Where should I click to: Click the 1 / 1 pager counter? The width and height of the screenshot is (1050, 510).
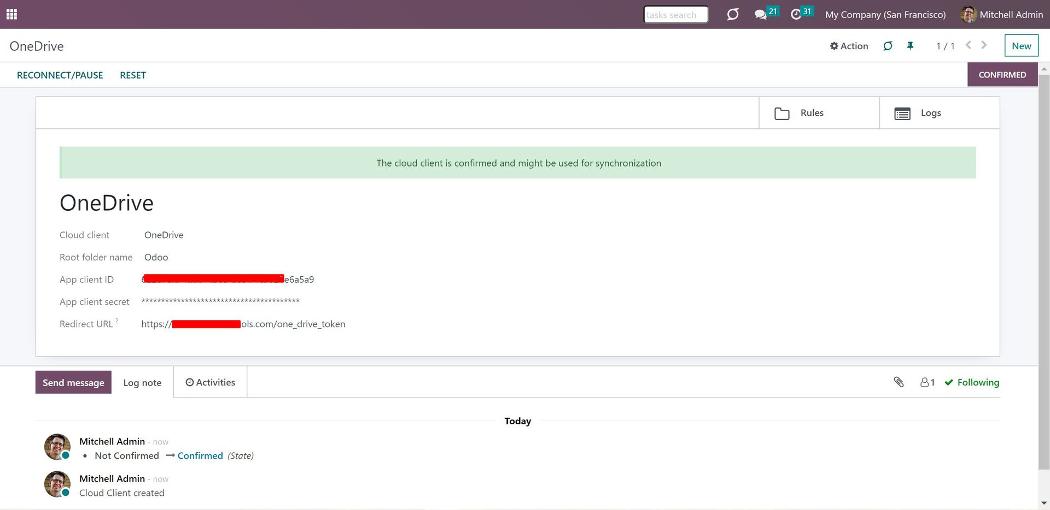pyautogui.click(x=945, y=46)
